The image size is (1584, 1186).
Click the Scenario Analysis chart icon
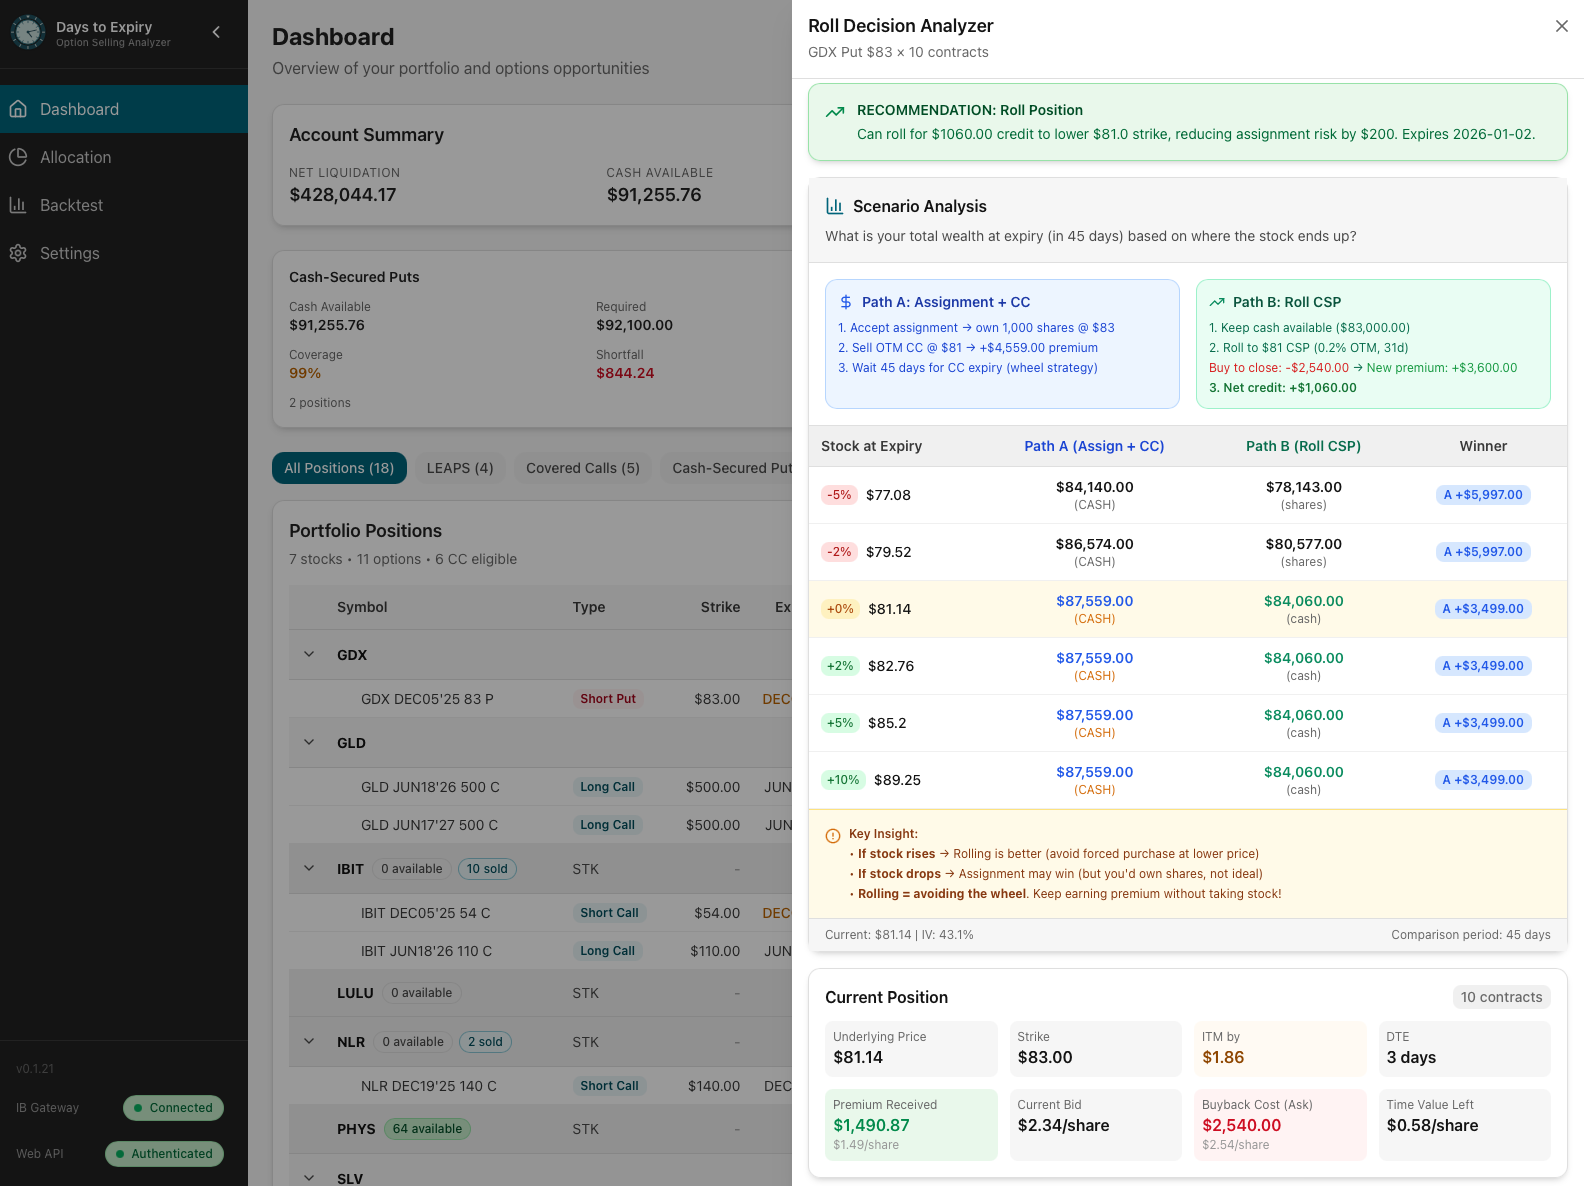click(834, 206)
